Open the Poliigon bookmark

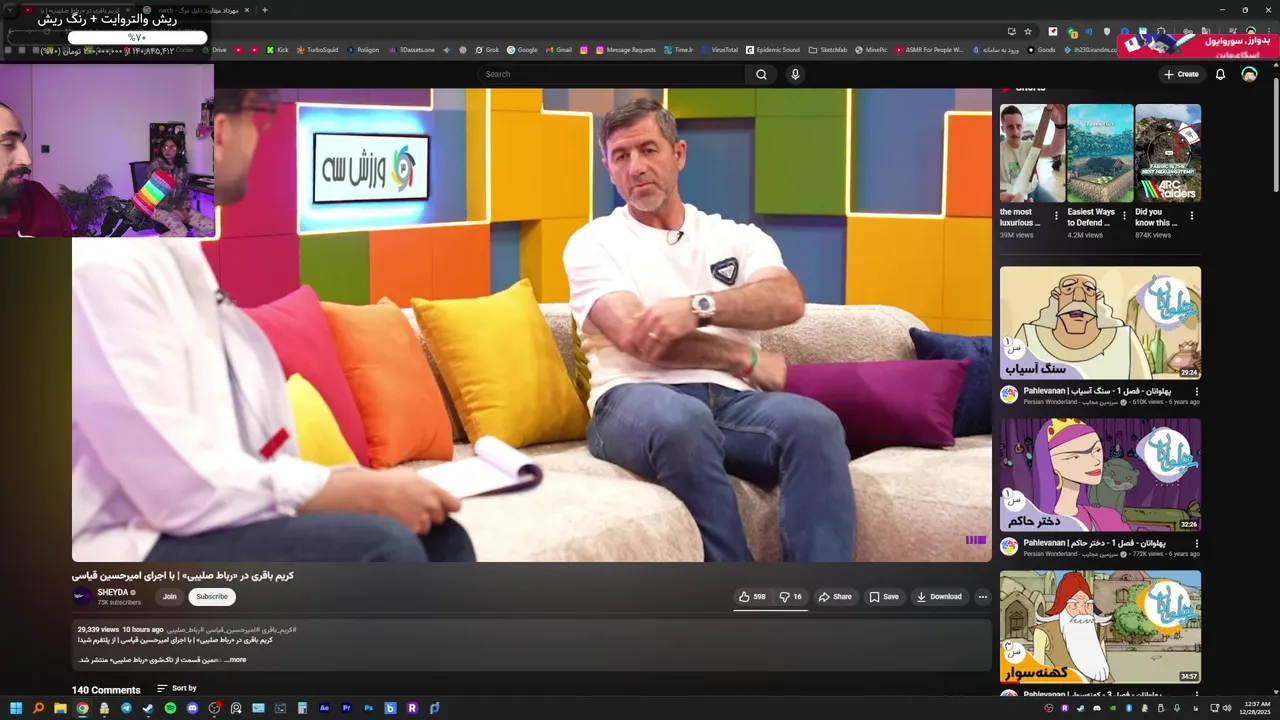pos(362,50)
